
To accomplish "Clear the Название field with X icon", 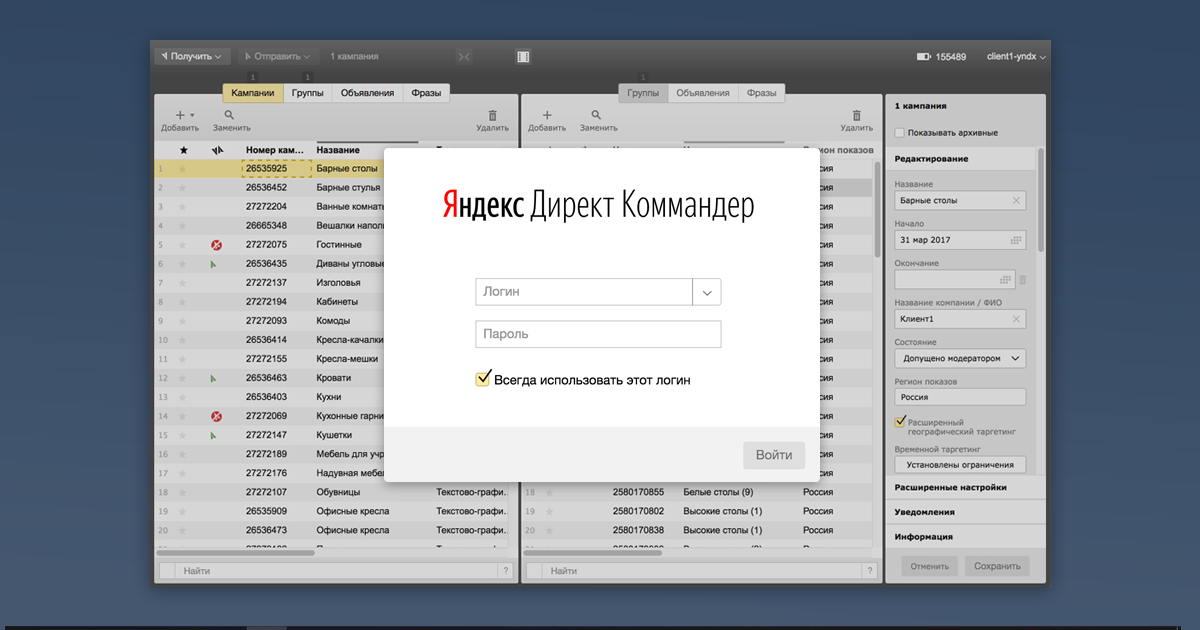I will [x=1017, y=201].
